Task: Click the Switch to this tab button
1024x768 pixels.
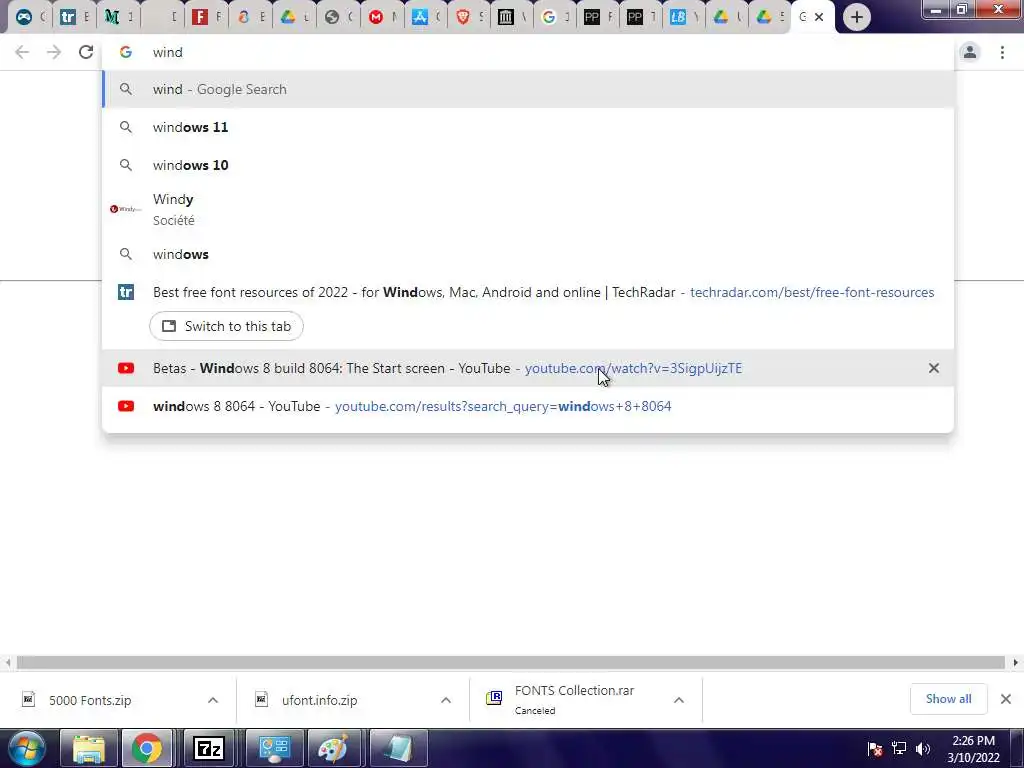Action: click(x=226, y=326)
